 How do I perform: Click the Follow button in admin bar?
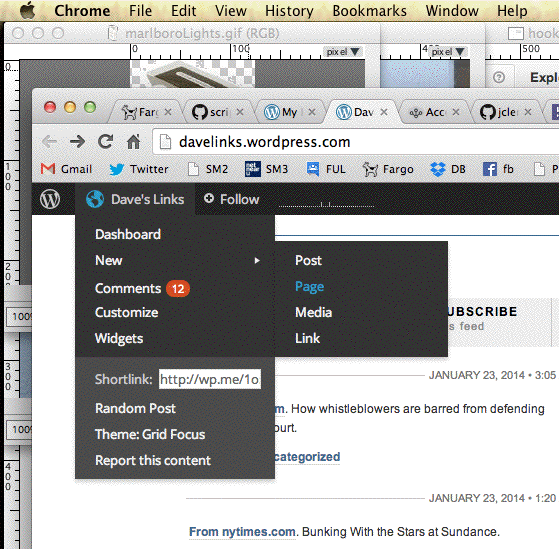click(231, 199)
